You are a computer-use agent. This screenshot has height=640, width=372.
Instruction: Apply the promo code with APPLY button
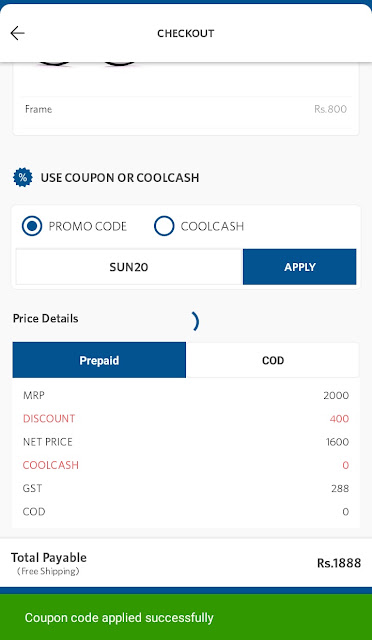click(x=299, y=267)
